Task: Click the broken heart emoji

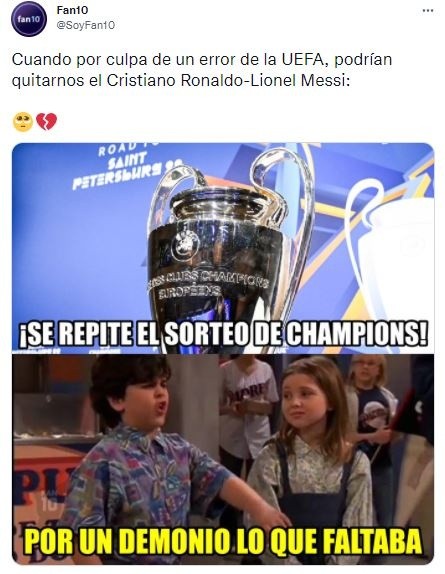Action: (x=46, y=122)
